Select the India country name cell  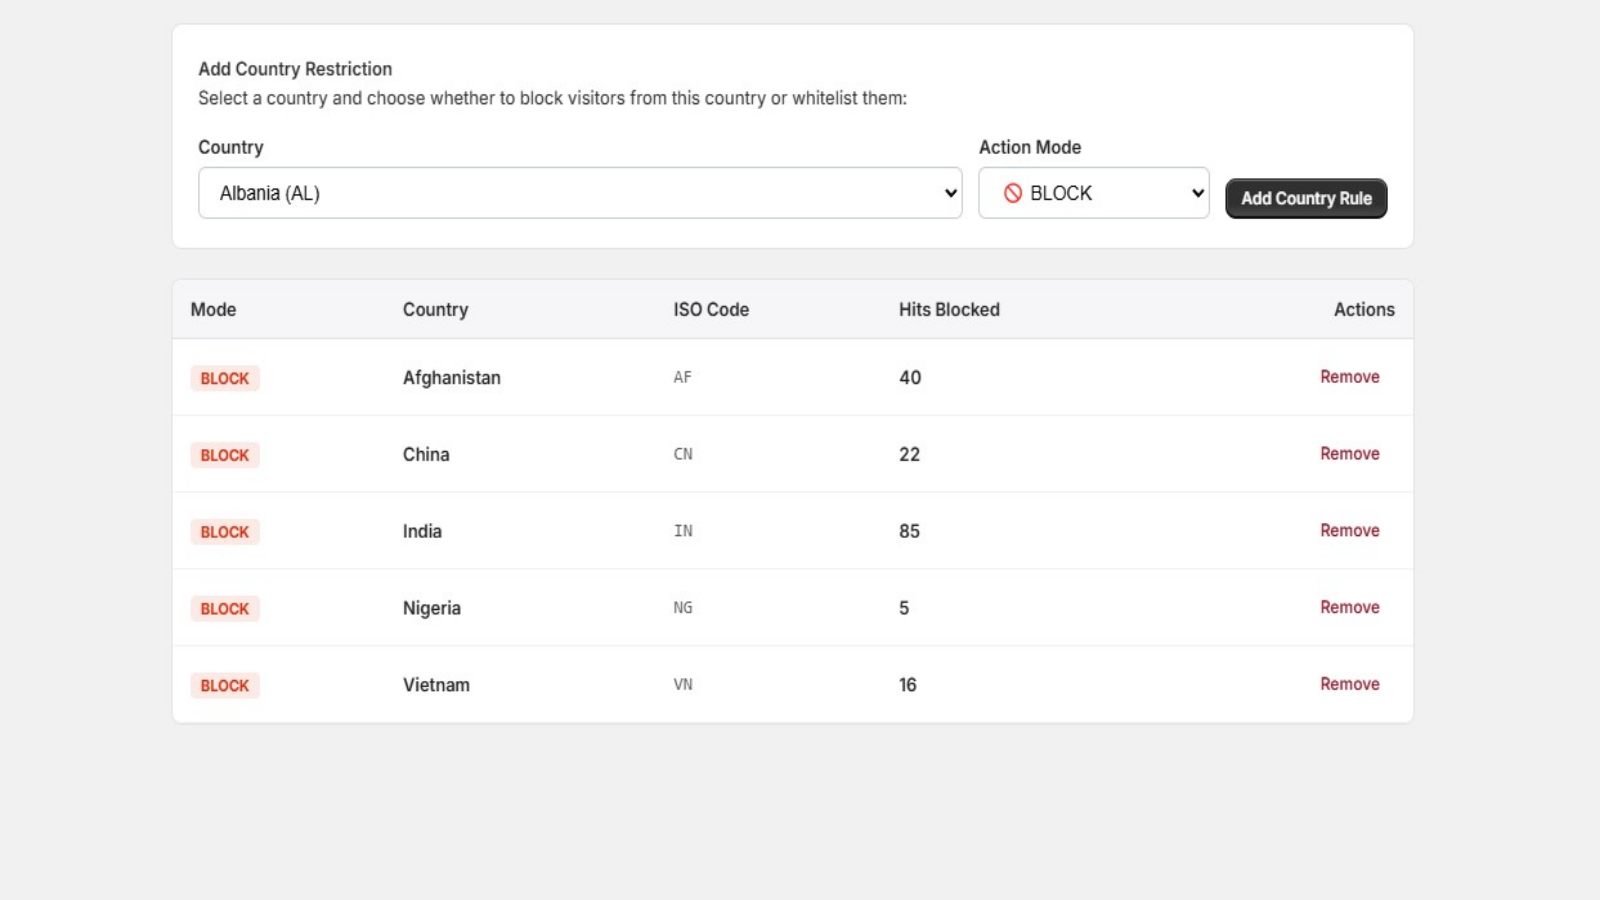pyautogui.click(x=422, y=531)
